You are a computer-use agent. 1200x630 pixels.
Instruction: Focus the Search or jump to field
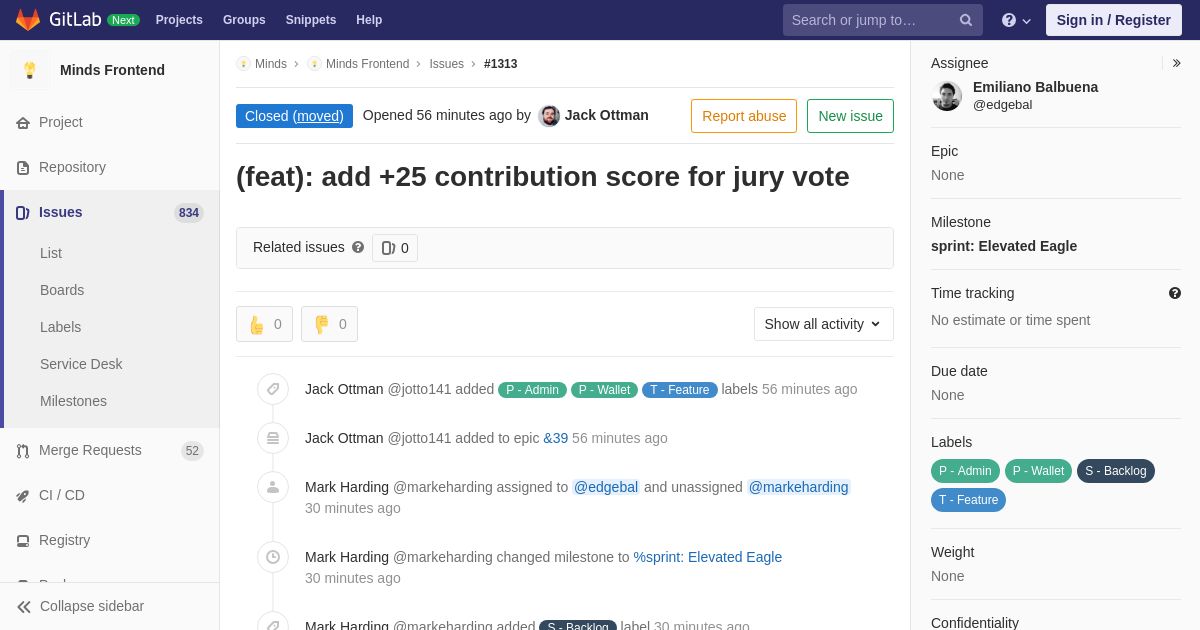870,20
